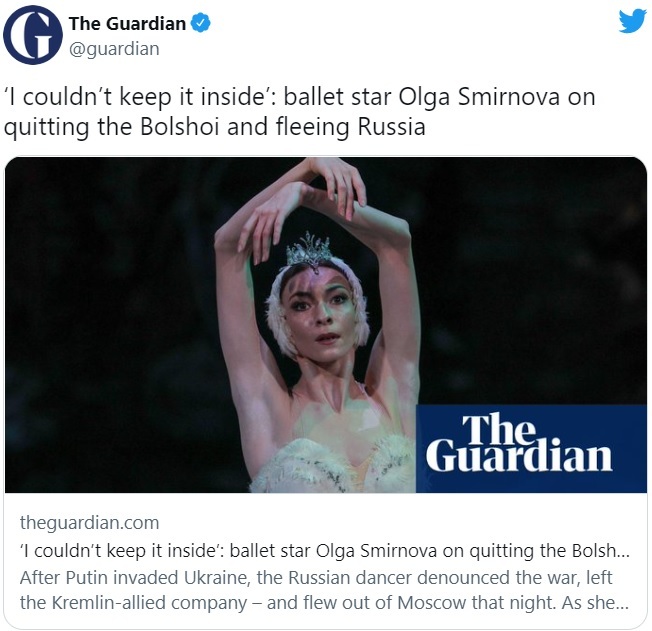The image size is (652, 631).
Task: Click the white Guardian logo on image
Action: (519, 443)
